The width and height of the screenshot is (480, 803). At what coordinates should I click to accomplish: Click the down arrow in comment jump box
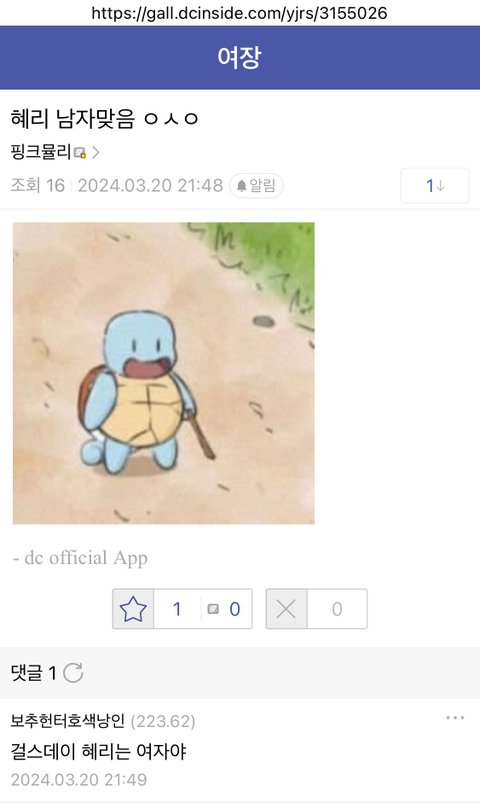pos(441,185)
